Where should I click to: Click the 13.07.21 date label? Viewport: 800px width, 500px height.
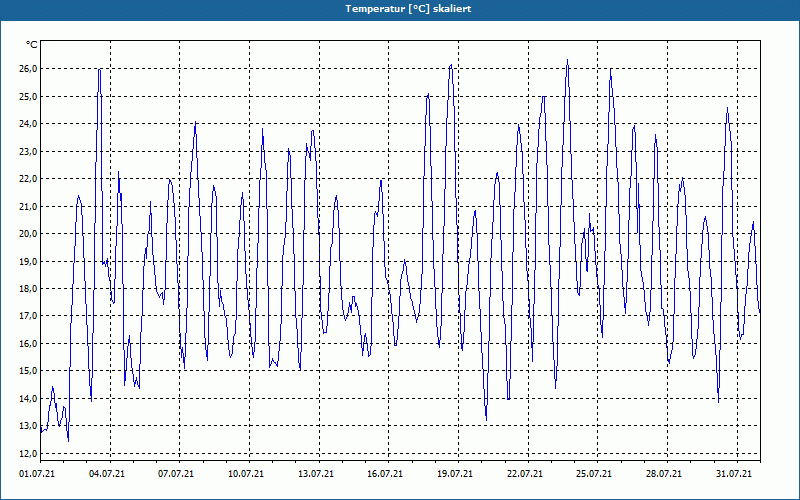tap(316, 474)
